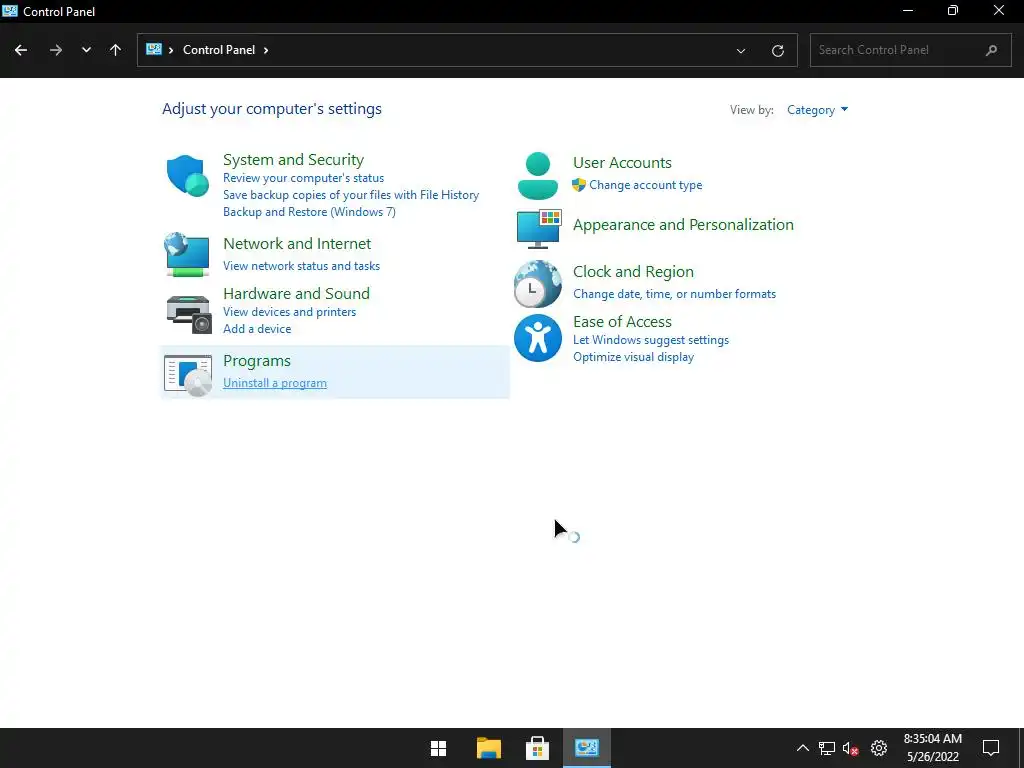Open the Programs category icon
The image size is (1024, 768).
coord(188,376)
